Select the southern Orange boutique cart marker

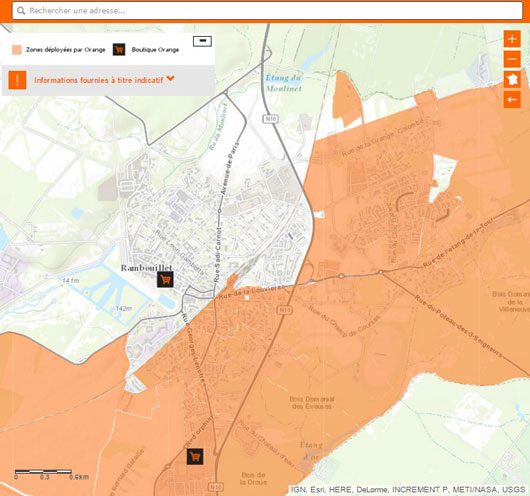pyautogui.click(x=195, y=456)
